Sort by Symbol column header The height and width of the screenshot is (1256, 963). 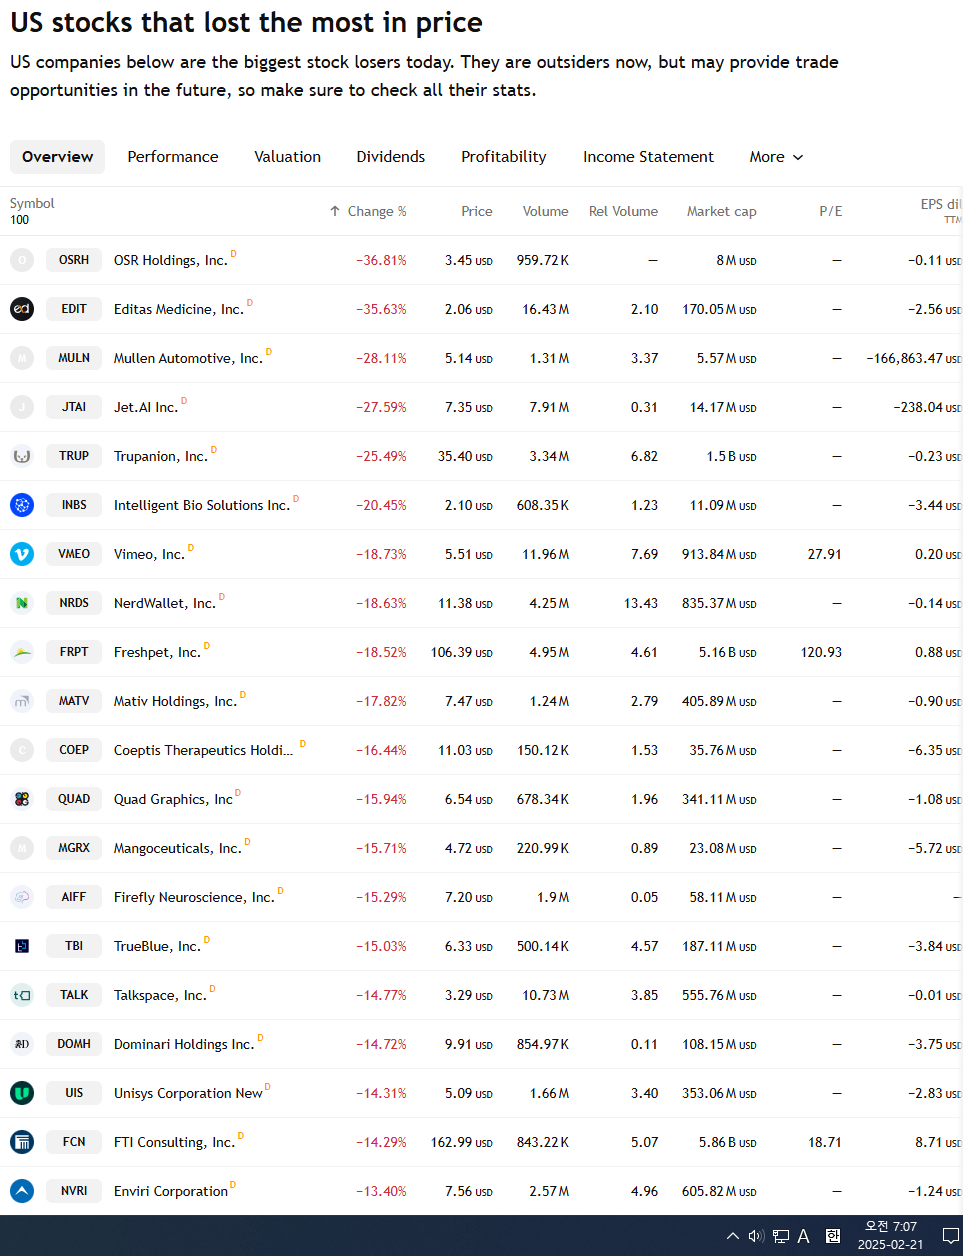(32, 203)
